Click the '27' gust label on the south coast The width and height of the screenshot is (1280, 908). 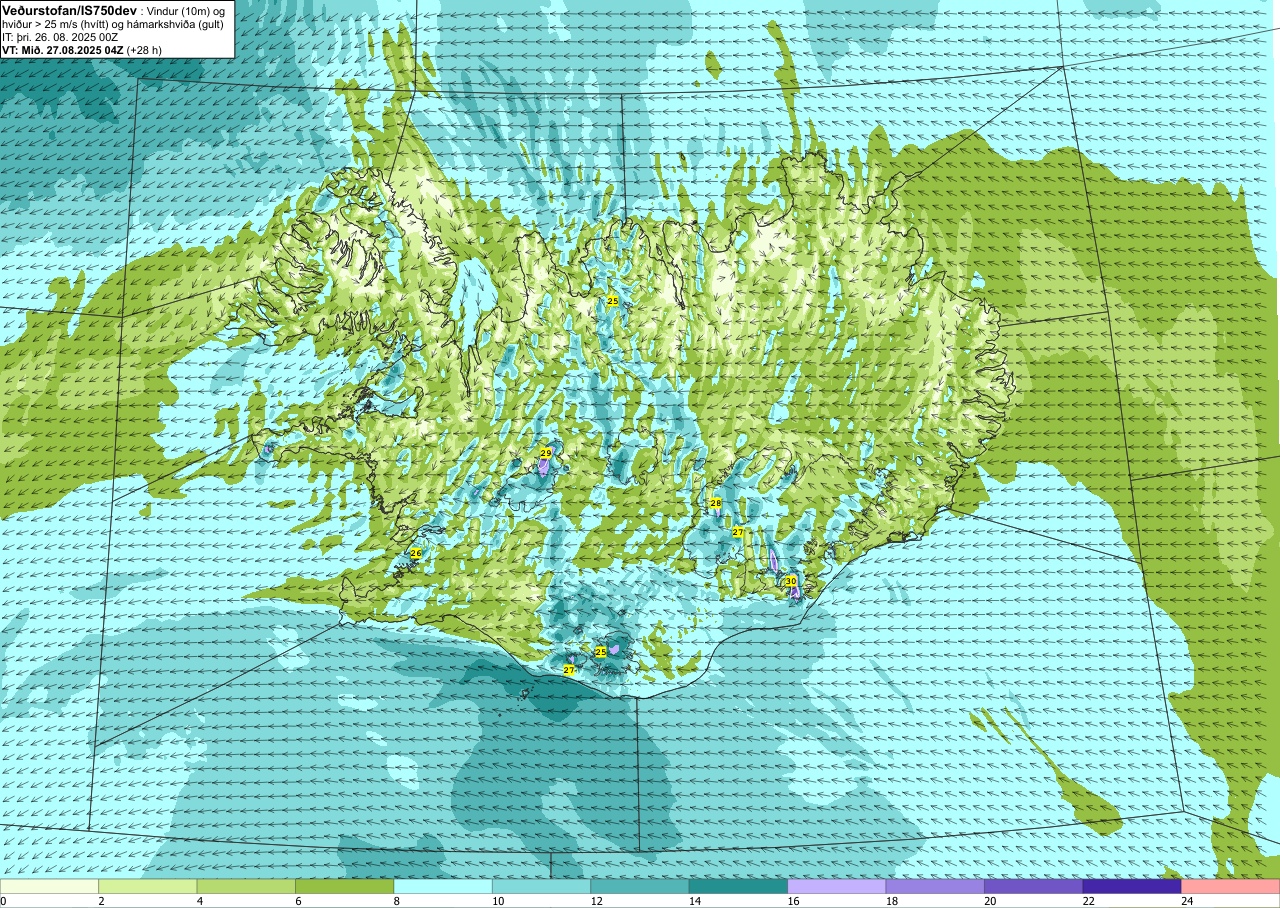click(569, 670)
